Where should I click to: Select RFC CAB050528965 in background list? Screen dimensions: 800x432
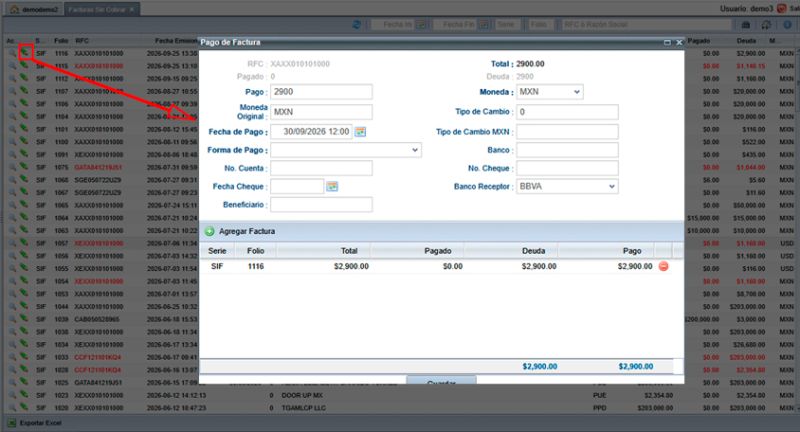[97, 319]
